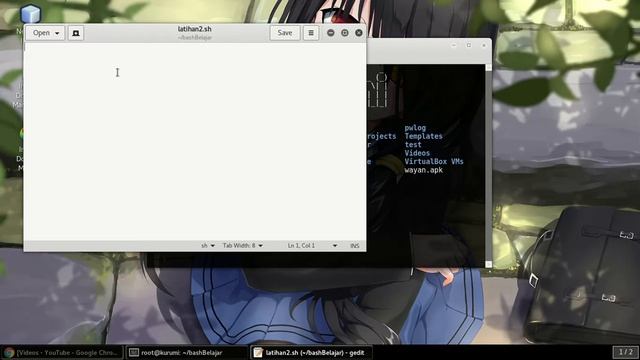Minimize the terminal window behind gedit

pyautogui.click(x=454, y=45)
